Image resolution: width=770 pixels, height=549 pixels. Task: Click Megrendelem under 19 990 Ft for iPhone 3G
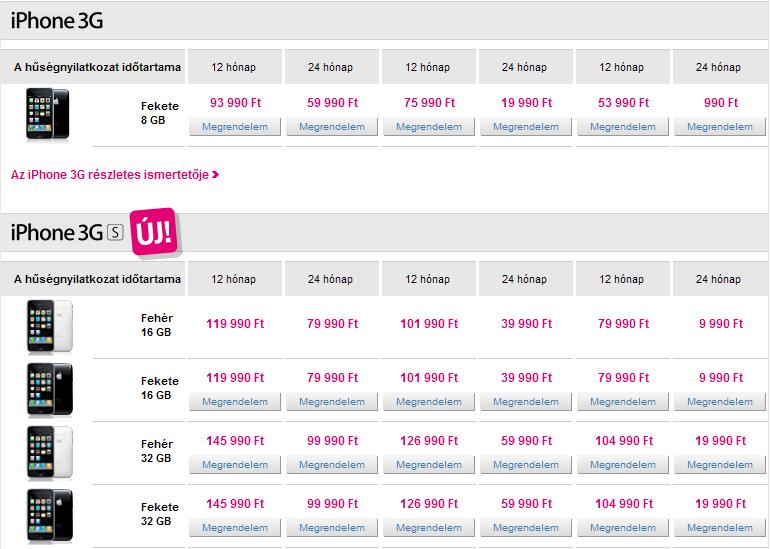coord(526,127)
